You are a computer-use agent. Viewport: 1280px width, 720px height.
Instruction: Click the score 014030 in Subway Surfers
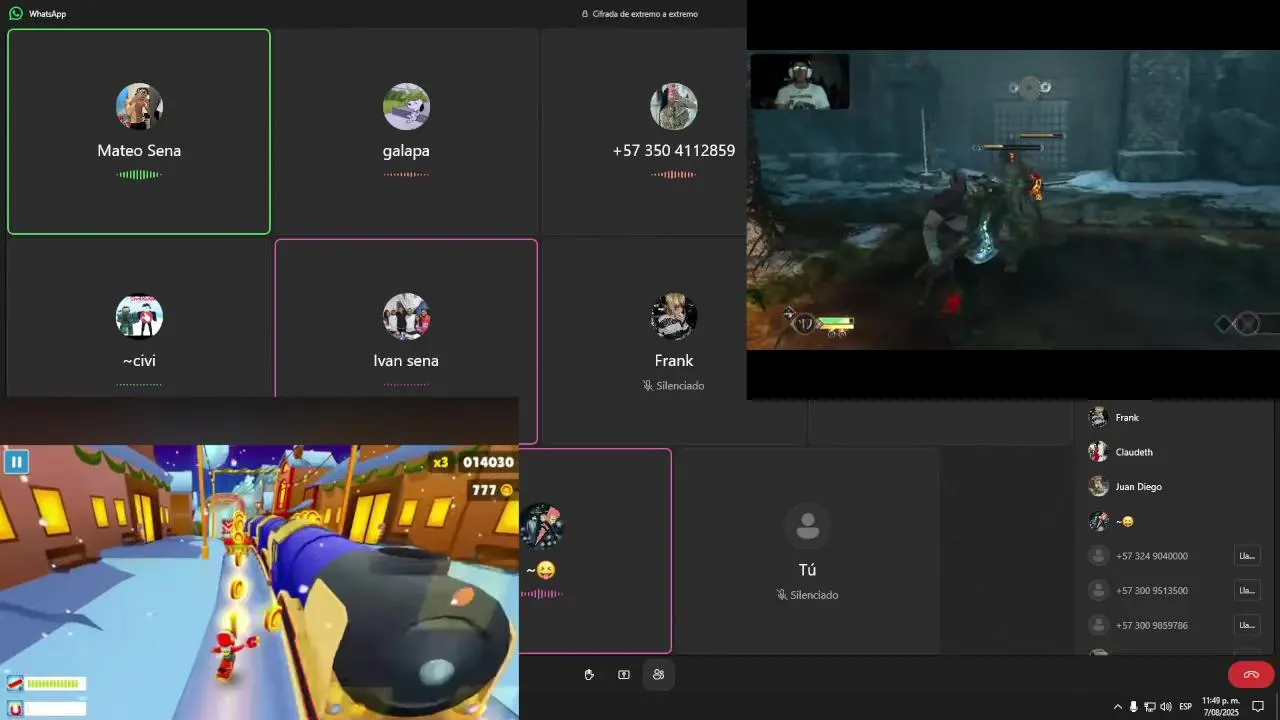coord(488,462)
